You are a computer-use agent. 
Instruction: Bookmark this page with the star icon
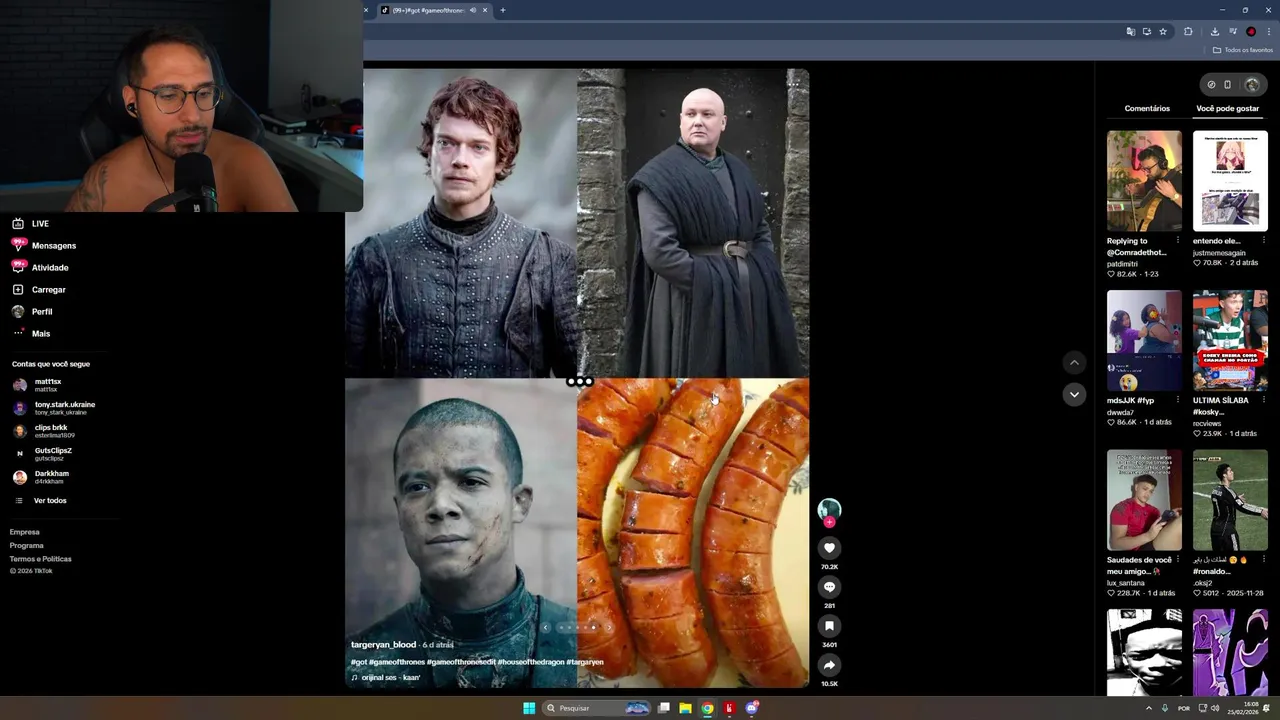[x=1163, y=31]
